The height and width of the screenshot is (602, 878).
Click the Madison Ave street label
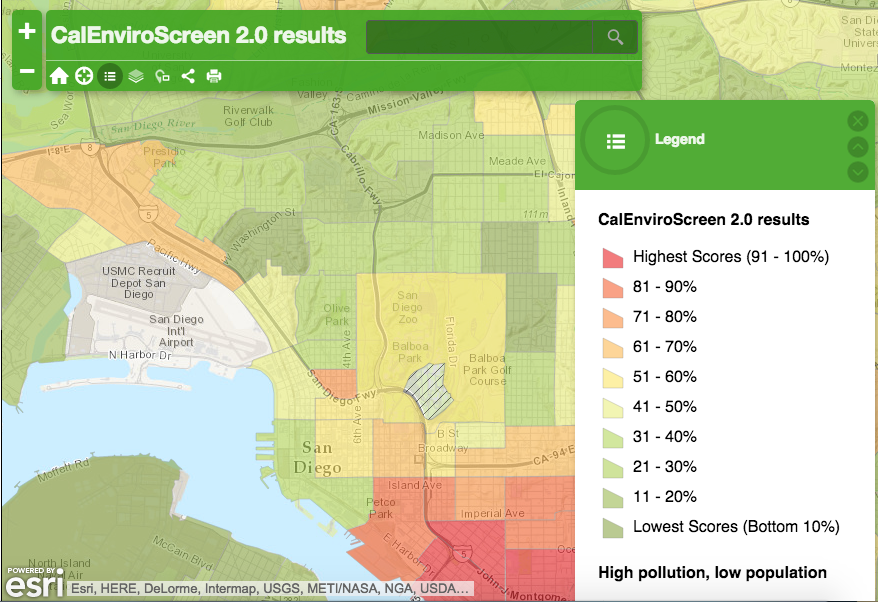click(451, 135)
